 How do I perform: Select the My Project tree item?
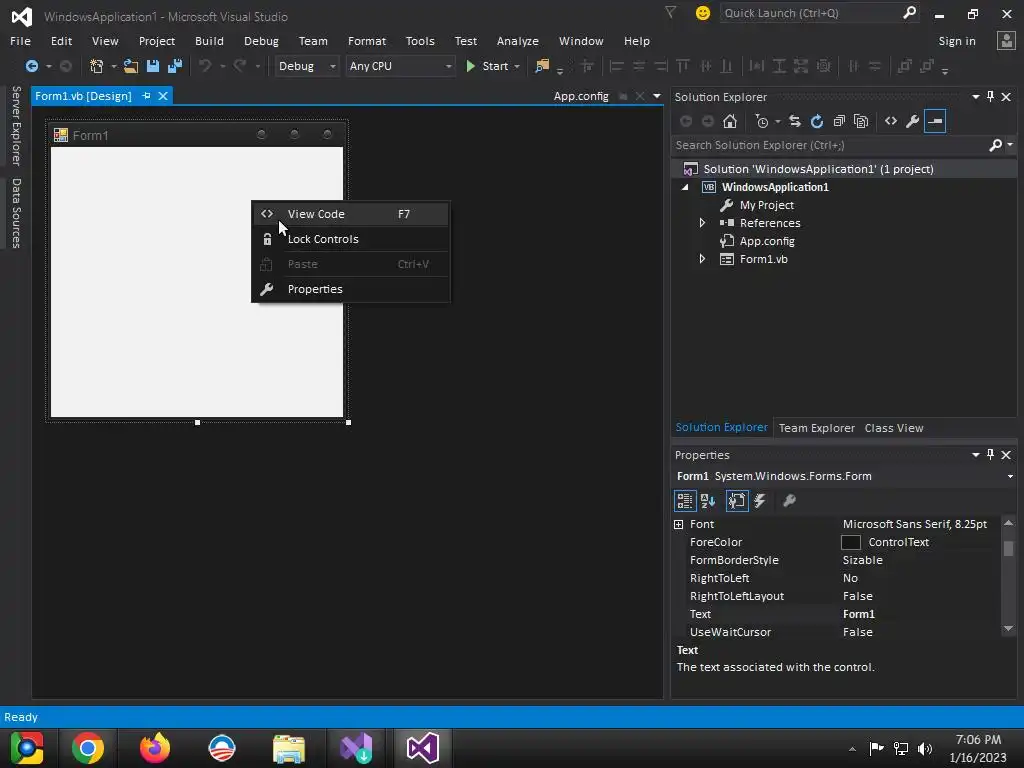coord(767,205)
